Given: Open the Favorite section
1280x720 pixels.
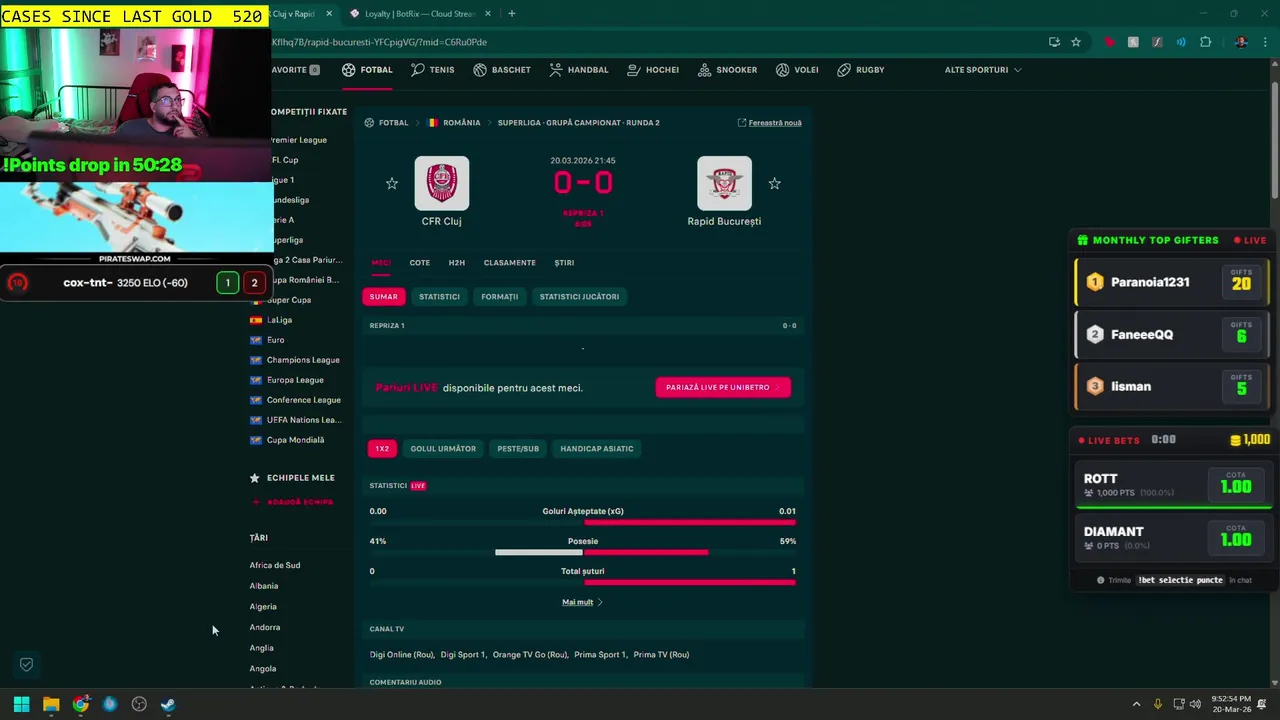Looking at the screenshot, I should (x=294, y=70).
